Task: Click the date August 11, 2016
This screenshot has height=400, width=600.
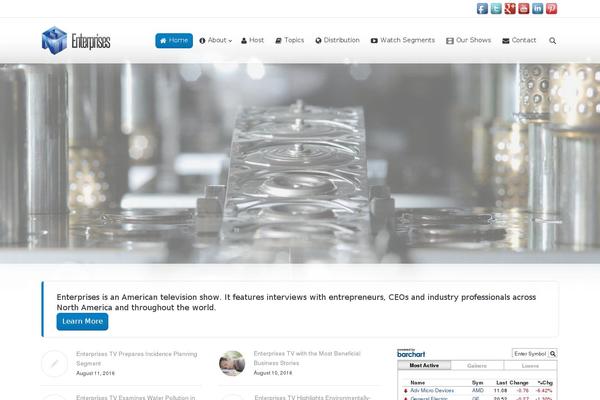Action: point(95,373)
